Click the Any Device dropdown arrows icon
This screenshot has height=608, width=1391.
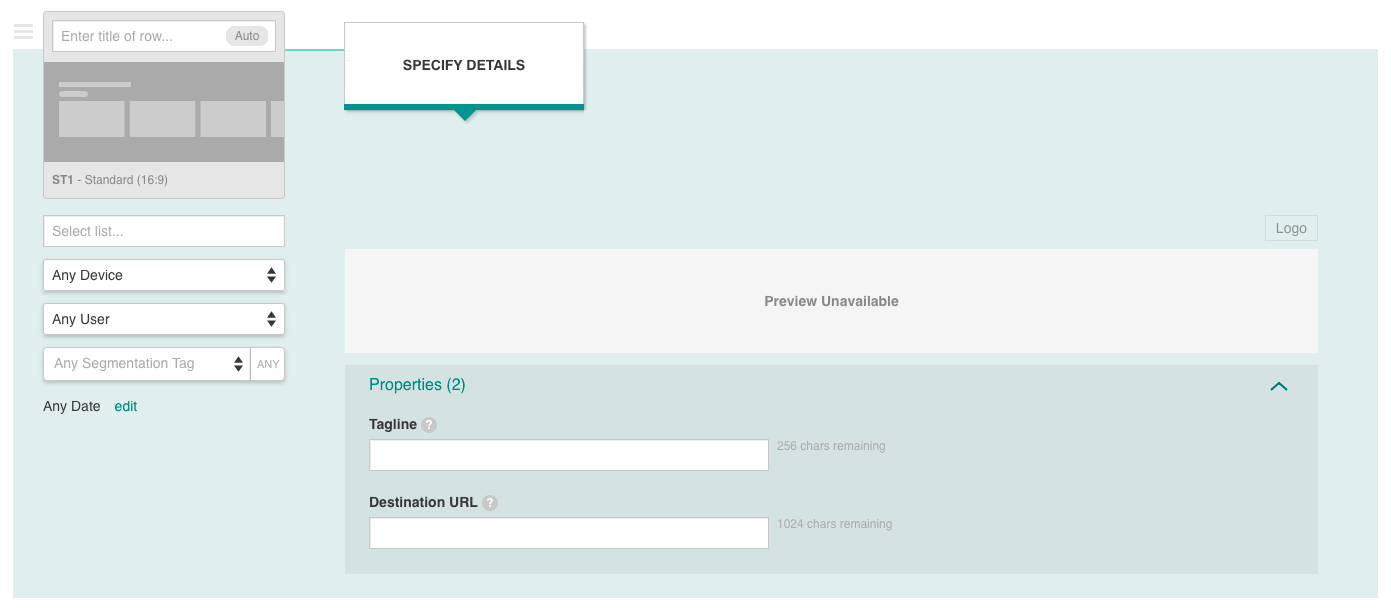coord(271,275)
